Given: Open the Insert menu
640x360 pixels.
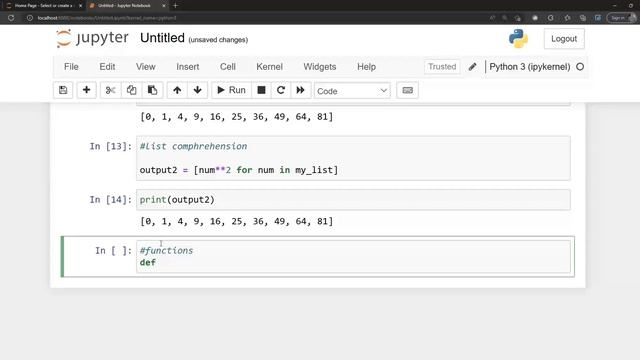Looking at the screenshot, I should tap(188, 67).
